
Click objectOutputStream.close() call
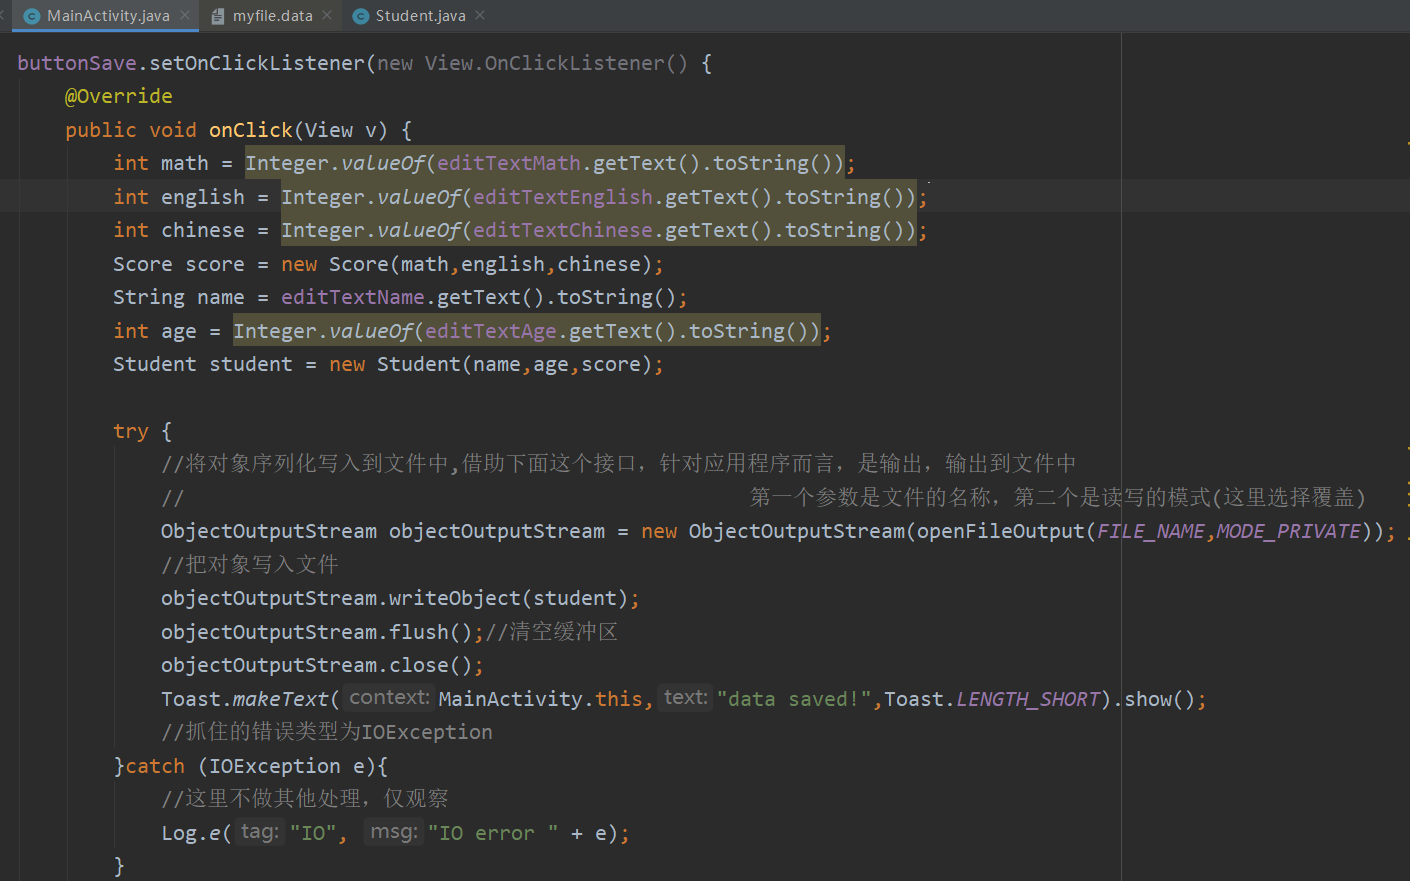coord(317,665)
